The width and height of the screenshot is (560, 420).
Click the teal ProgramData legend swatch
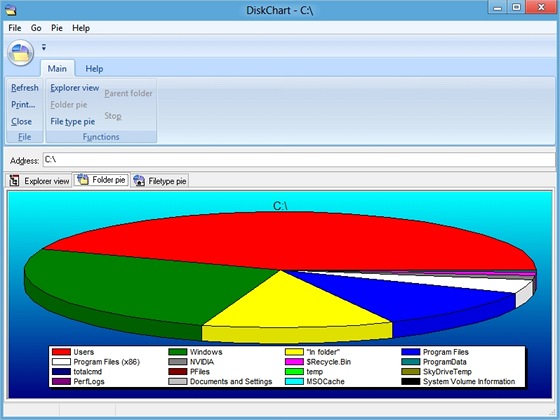(411, 362)
